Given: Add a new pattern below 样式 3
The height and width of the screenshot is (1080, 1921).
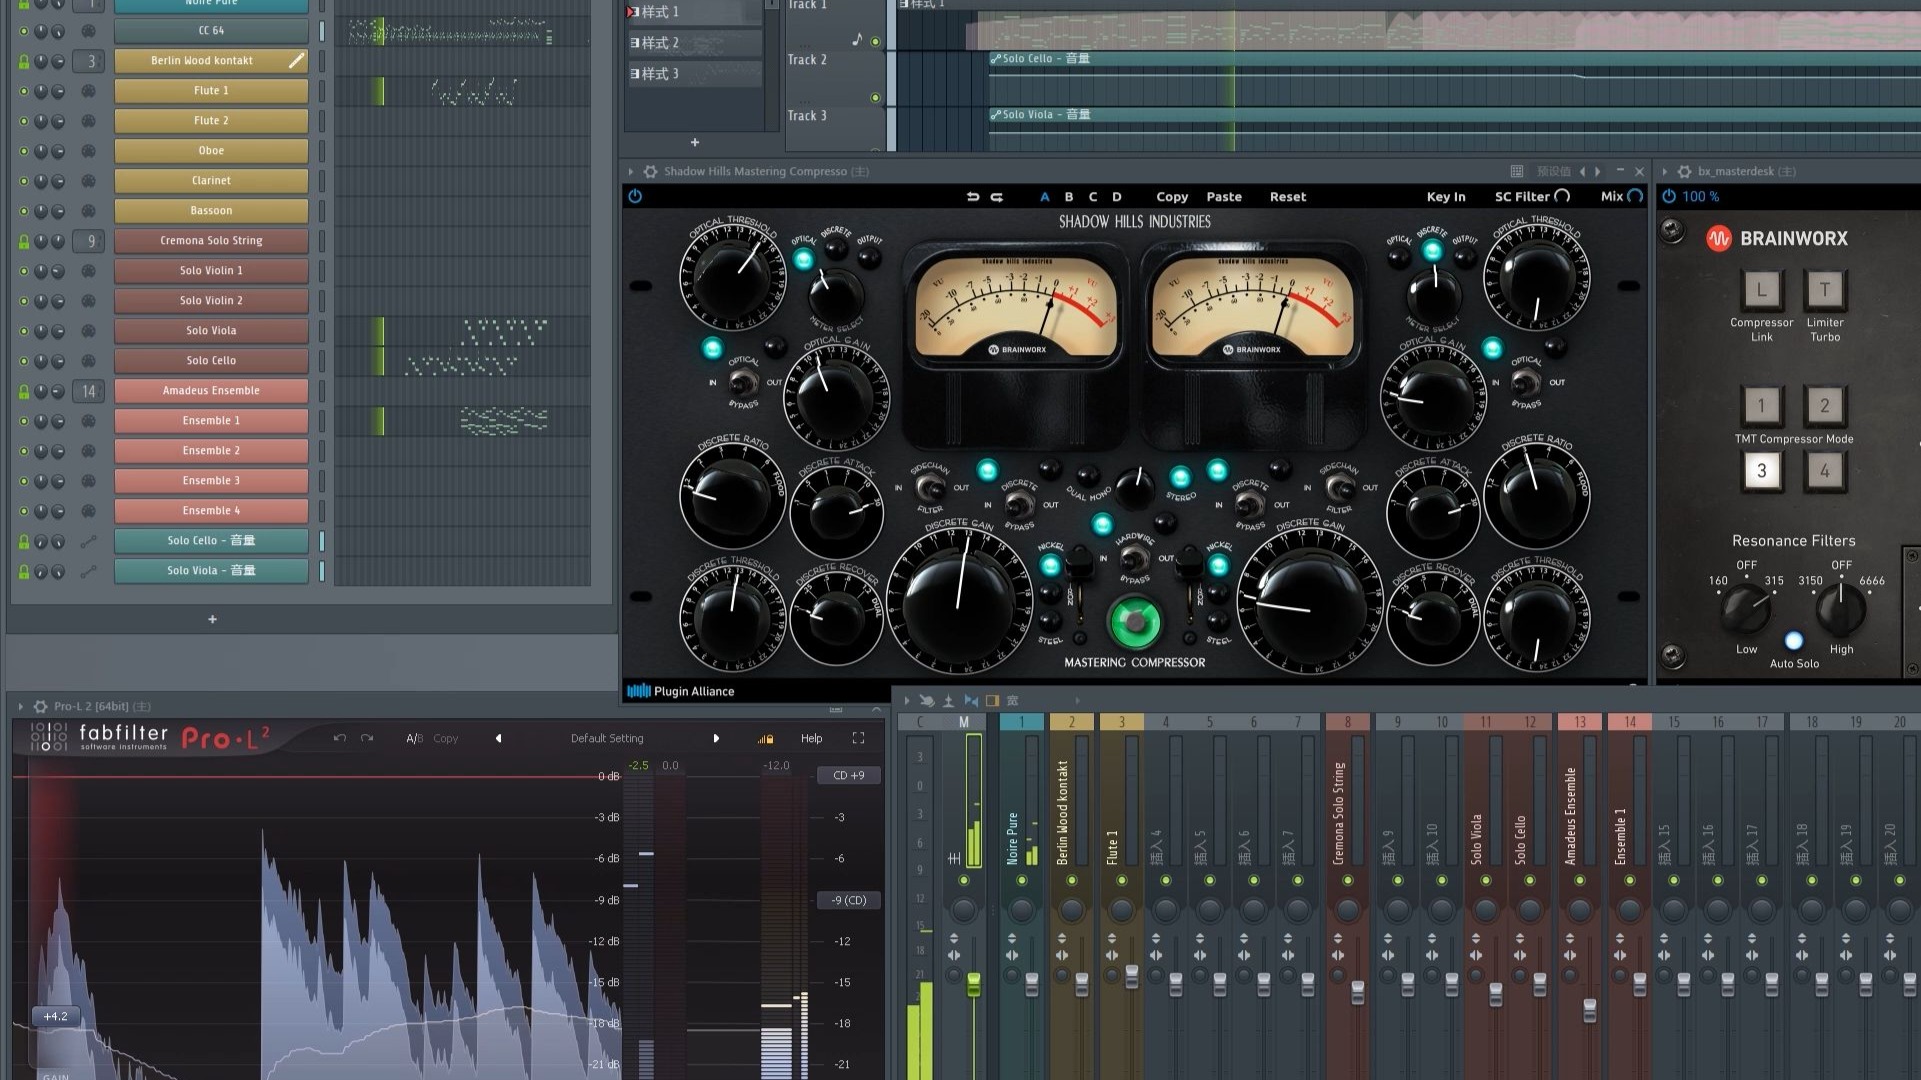Looking at the screenshot, I should pos(695,142).
